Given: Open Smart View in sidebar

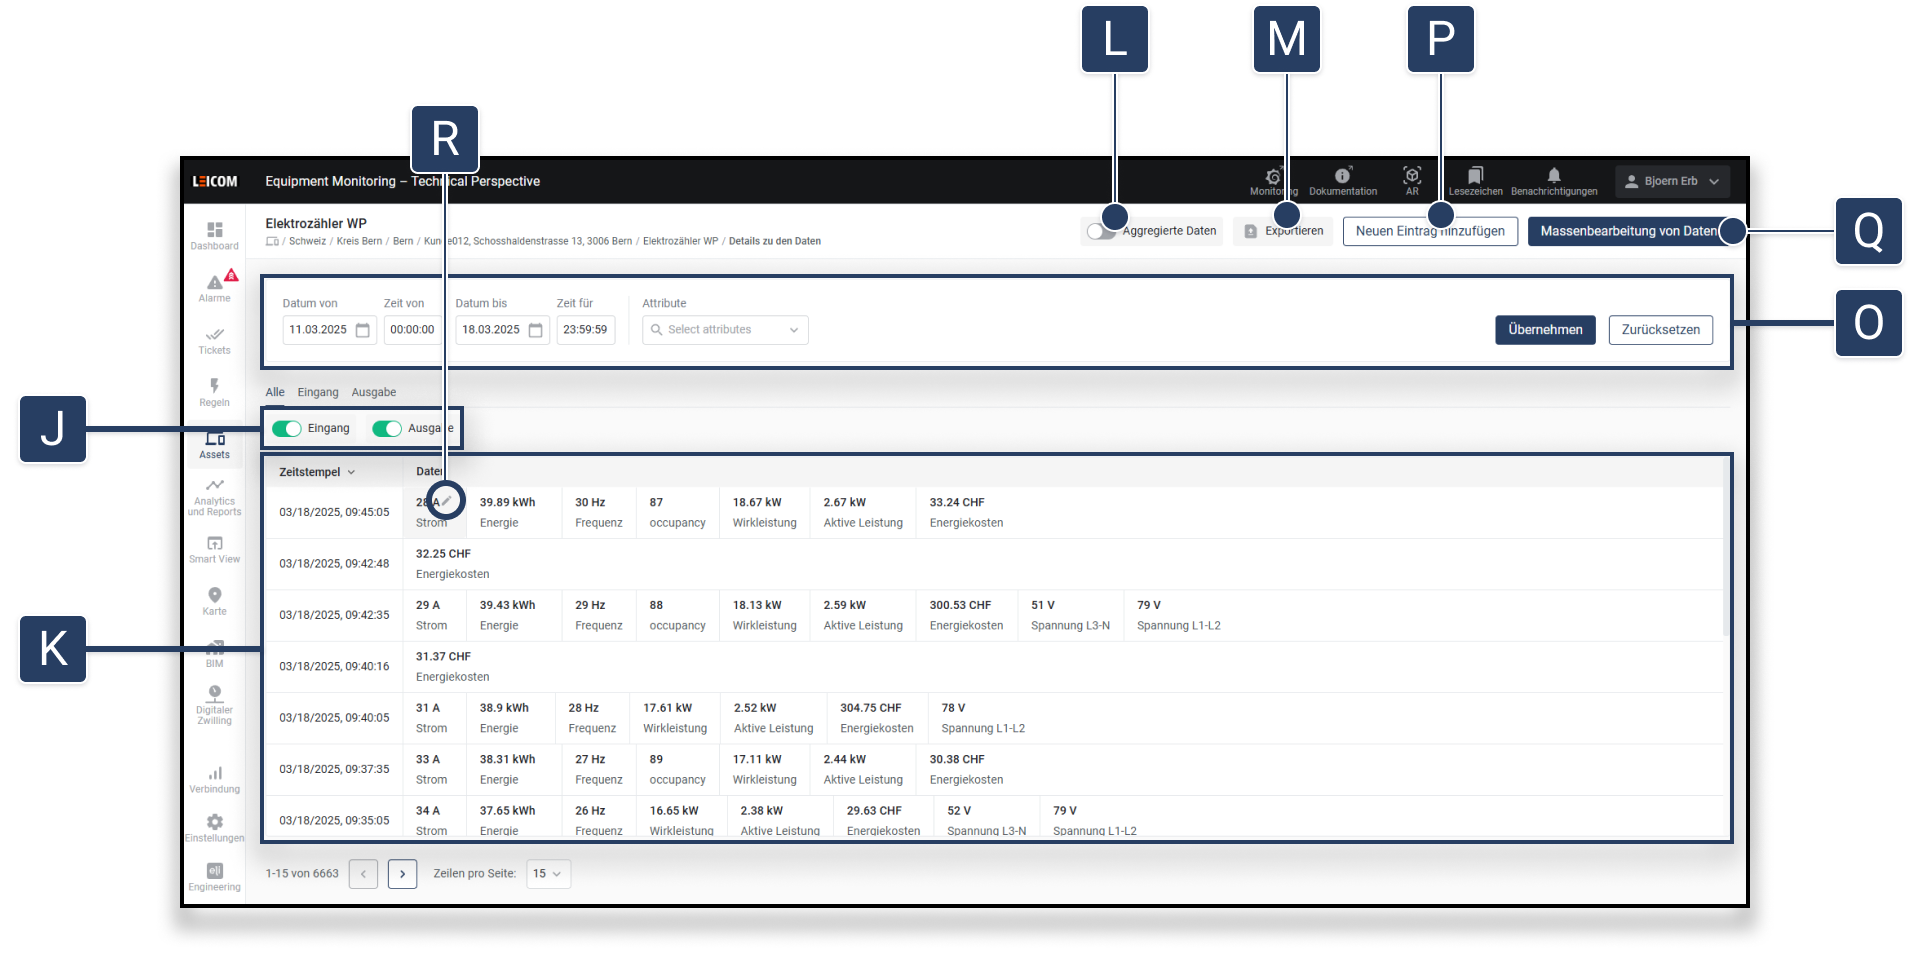Looking at the screenshot, I should 214,549.
